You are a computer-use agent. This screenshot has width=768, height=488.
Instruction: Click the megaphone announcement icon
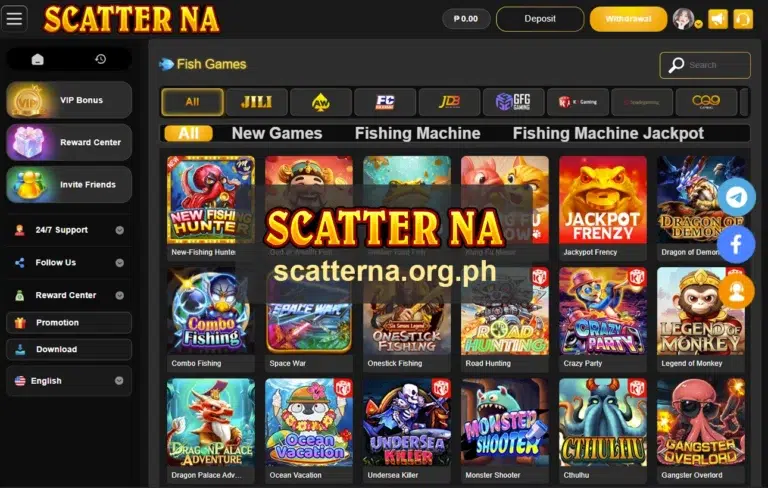(x=718, y=19)
